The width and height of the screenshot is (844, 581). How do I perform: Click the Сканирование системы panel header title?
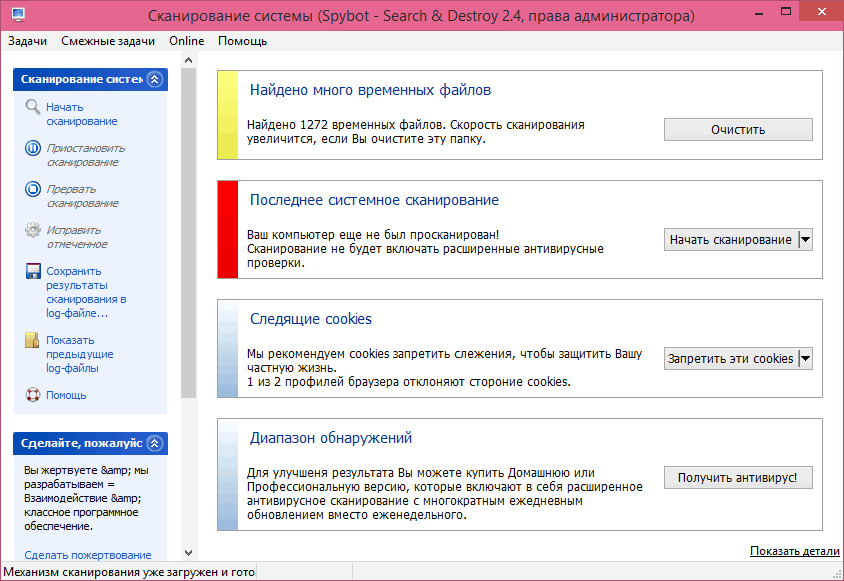click(x=82, y=79)
